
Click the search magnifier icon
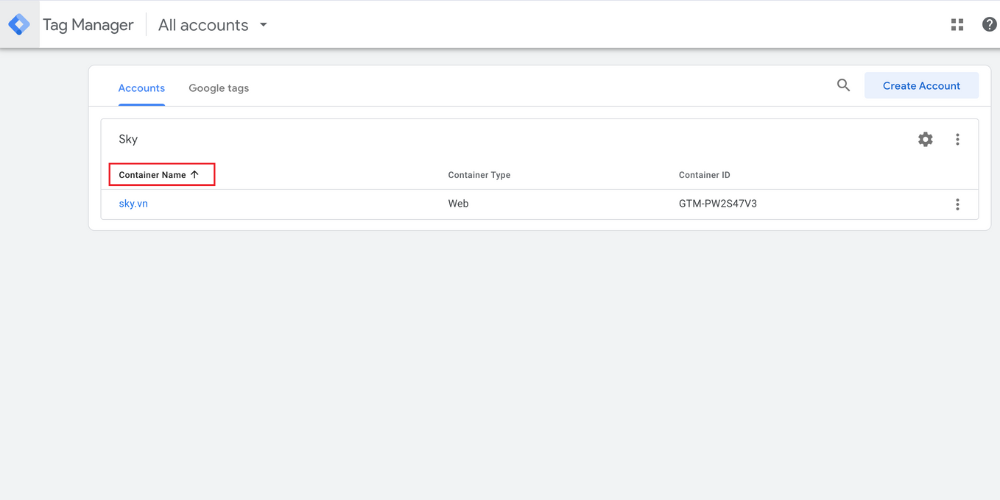(843, 85)
